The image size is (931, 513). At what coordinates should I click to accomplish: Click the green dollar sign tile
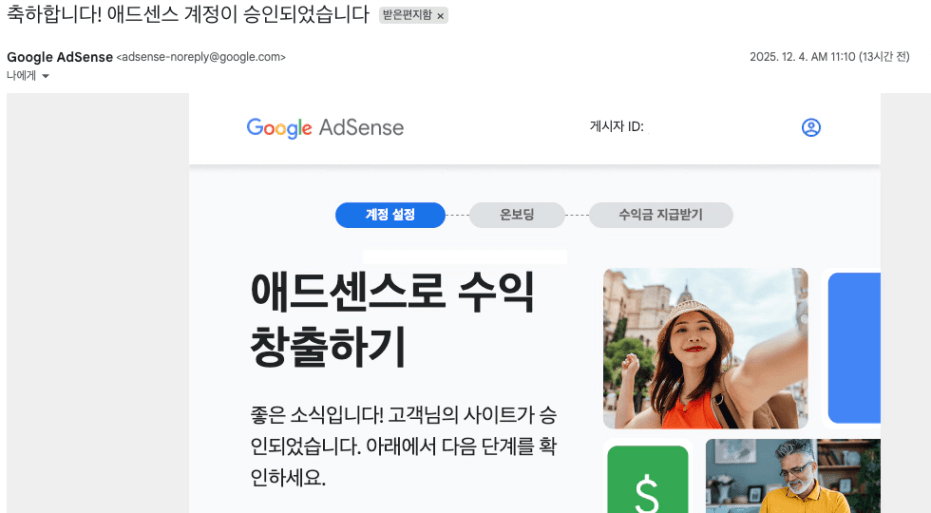tap(648, 479)
